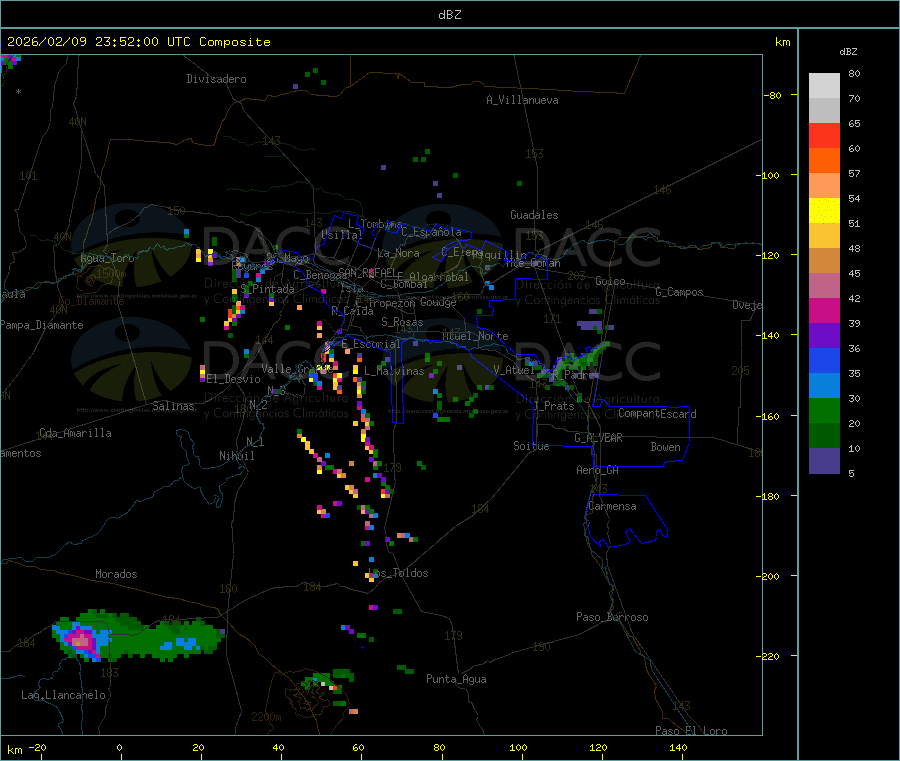Select the 140 x-axis tick label

[678, 748]
